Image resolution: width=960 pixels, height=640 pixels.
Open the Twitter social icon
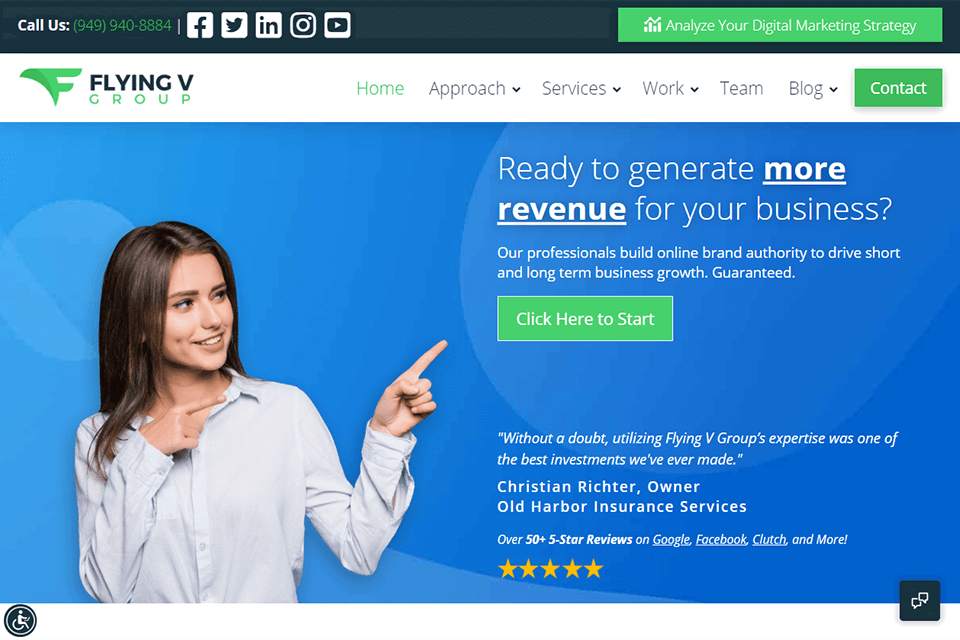pos(234,25)
